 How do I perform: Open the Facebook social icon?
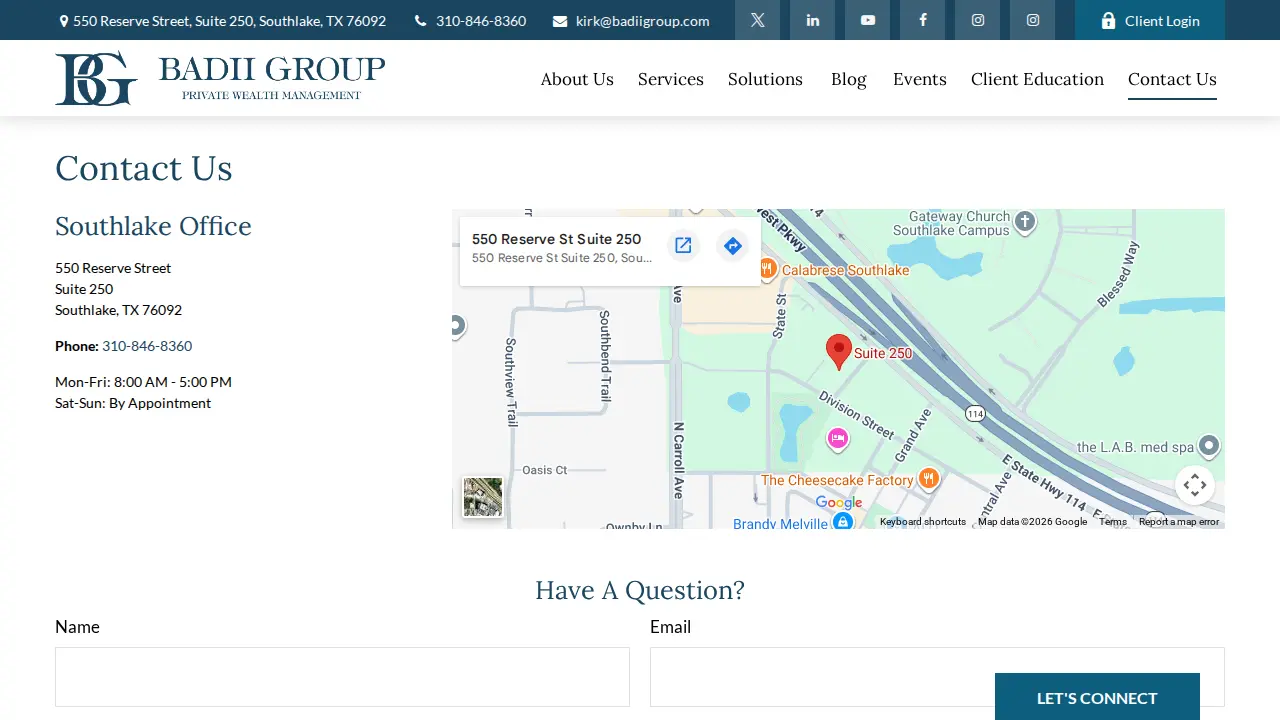[922, 20]
